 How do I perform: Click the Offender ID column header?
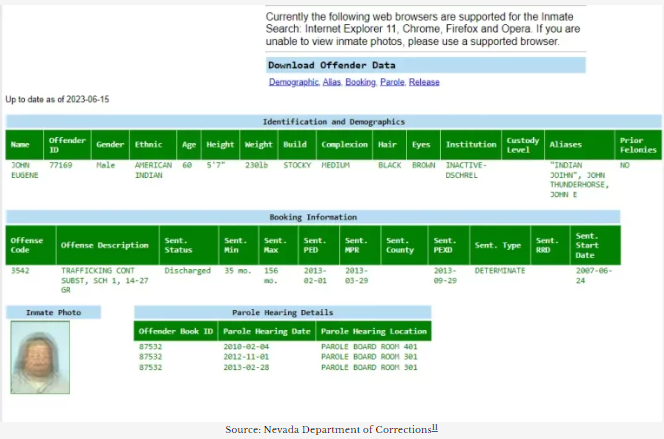point(68,144)
